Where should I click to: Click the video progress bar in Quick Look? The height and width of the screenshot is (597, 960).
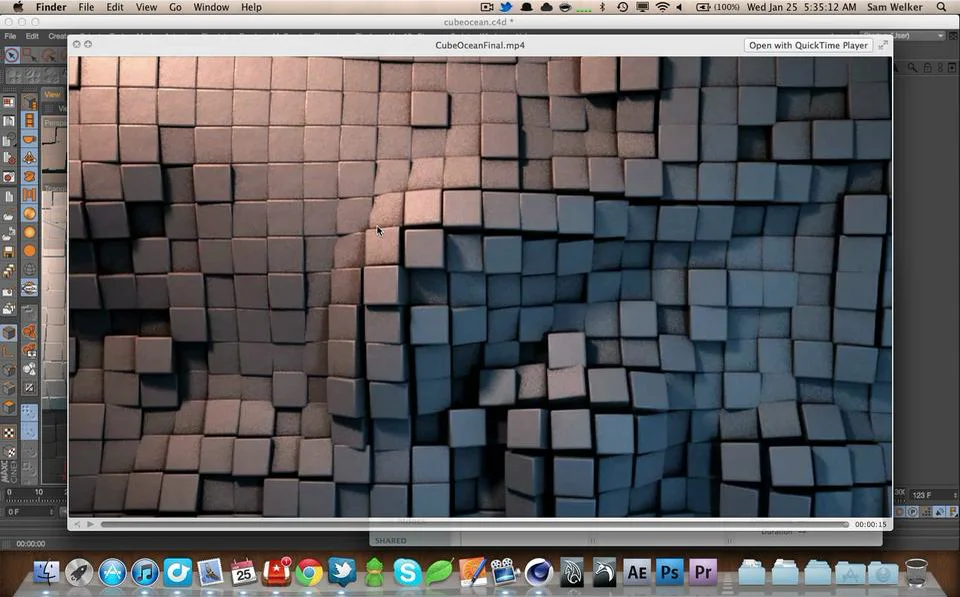[475, 524]
